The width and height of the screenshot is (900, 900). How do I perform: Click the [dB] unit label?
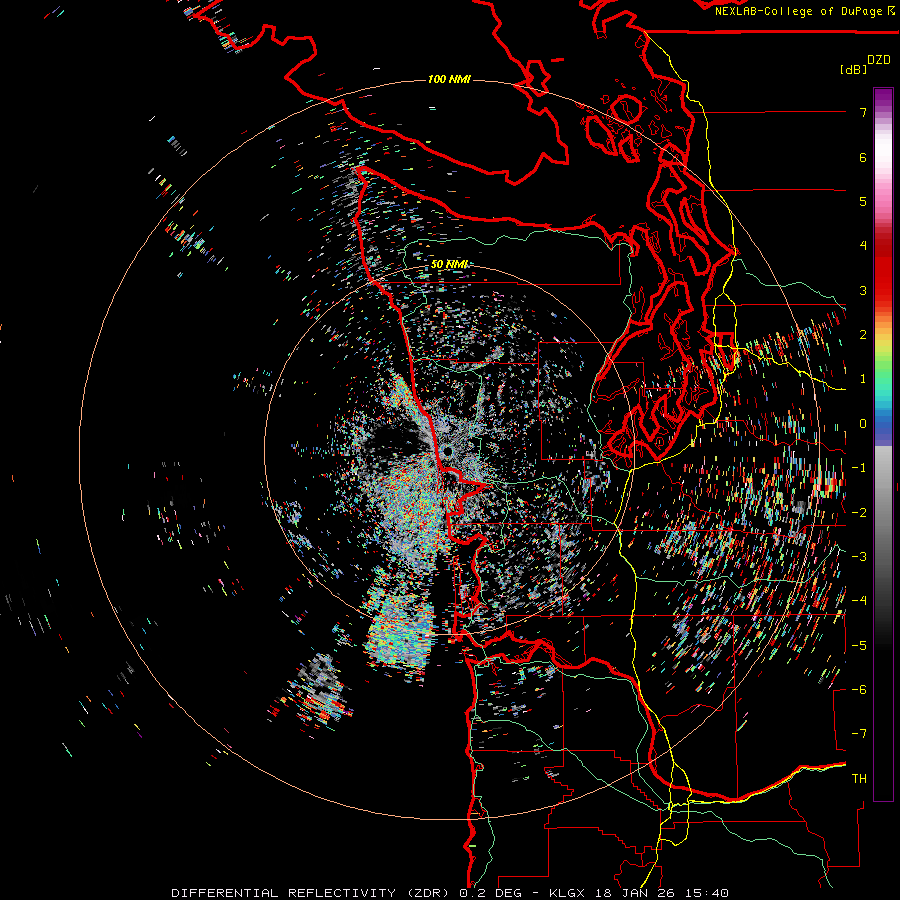pyautogui.click(x=853, y=69)
